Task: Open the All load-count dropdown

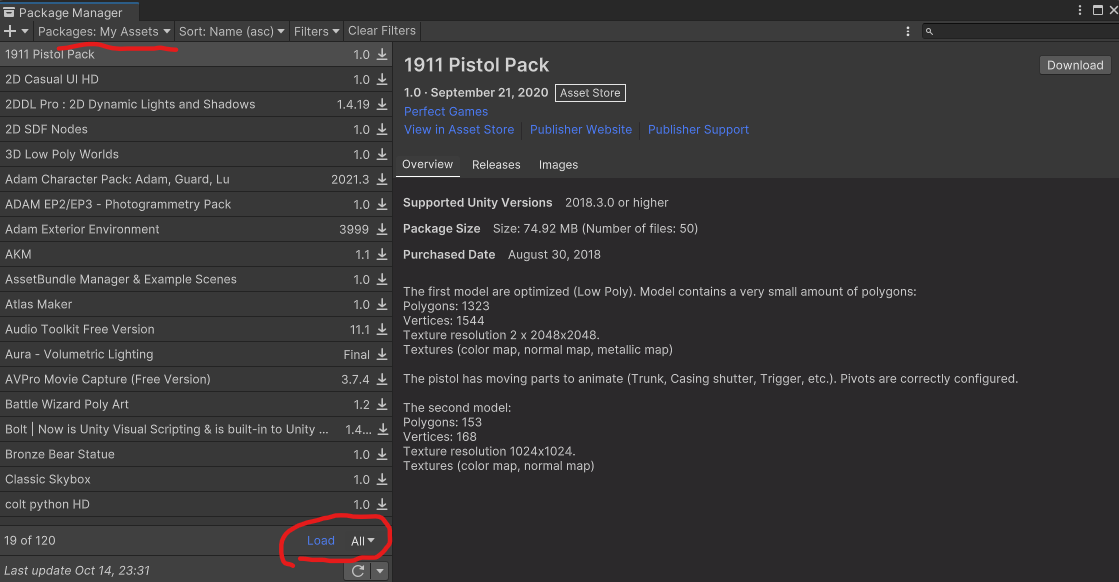Action: pyautogui.click(x=363, y=541)
